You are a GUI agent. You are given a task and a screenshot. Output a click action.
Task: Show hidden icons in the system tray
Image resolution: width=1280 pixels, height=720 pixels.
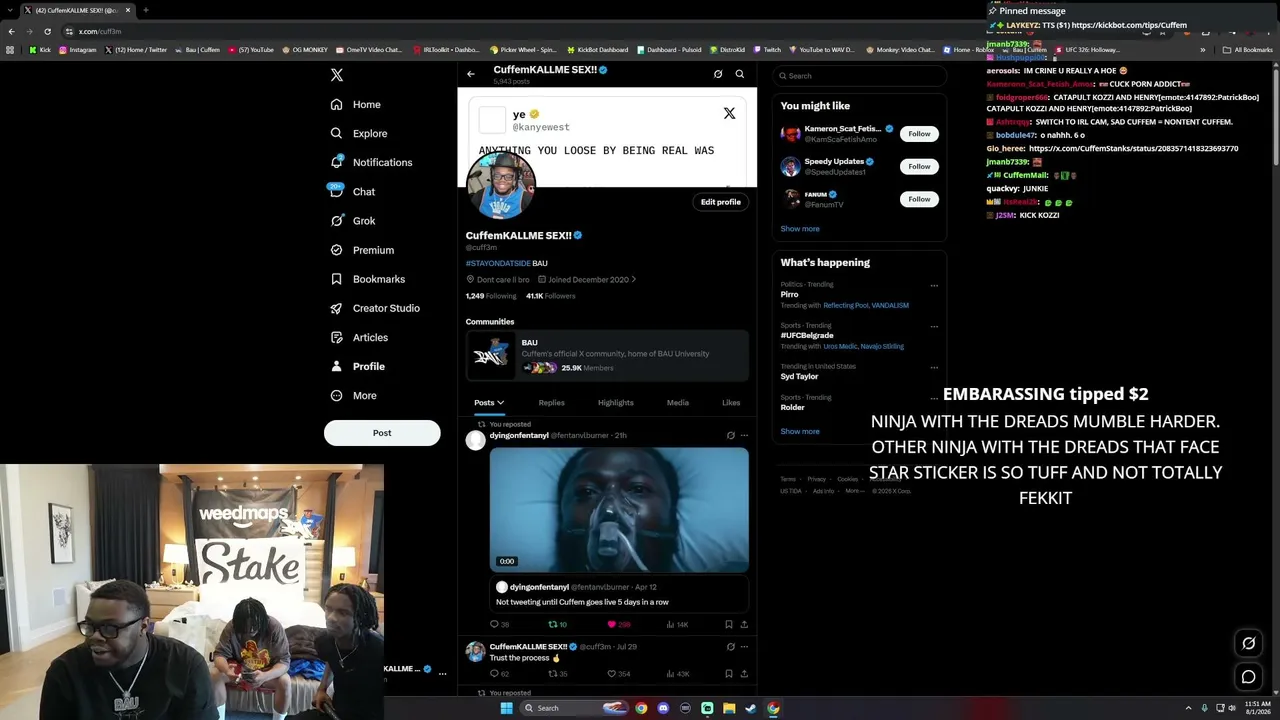click(x=1188, y=708)
